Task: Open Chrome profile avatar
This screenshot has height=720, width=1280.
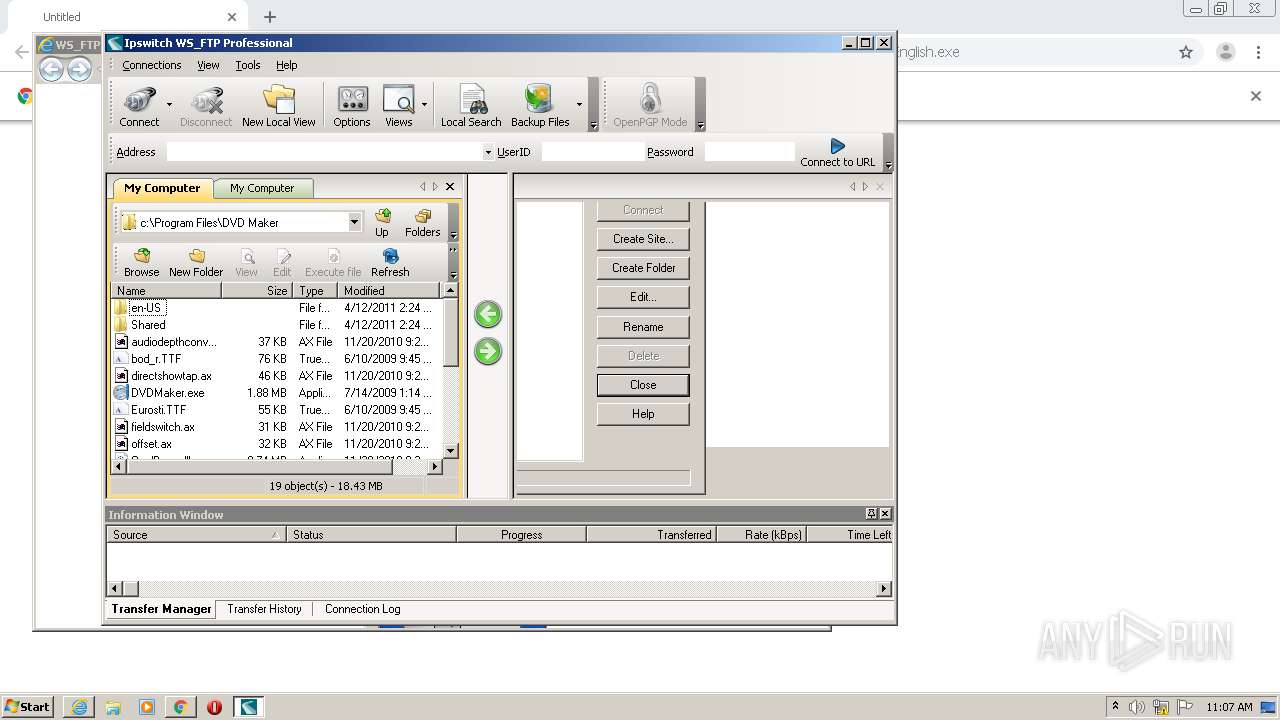Action: coord(1225,52)
